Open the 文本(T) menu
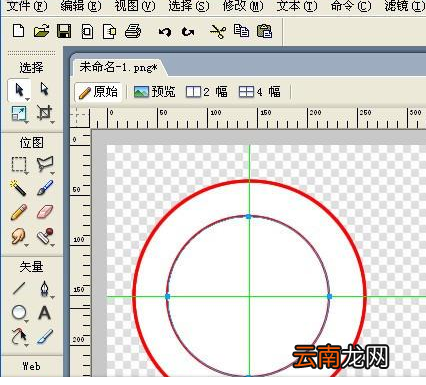Screen dimensions: 426x385 point(297,6)
